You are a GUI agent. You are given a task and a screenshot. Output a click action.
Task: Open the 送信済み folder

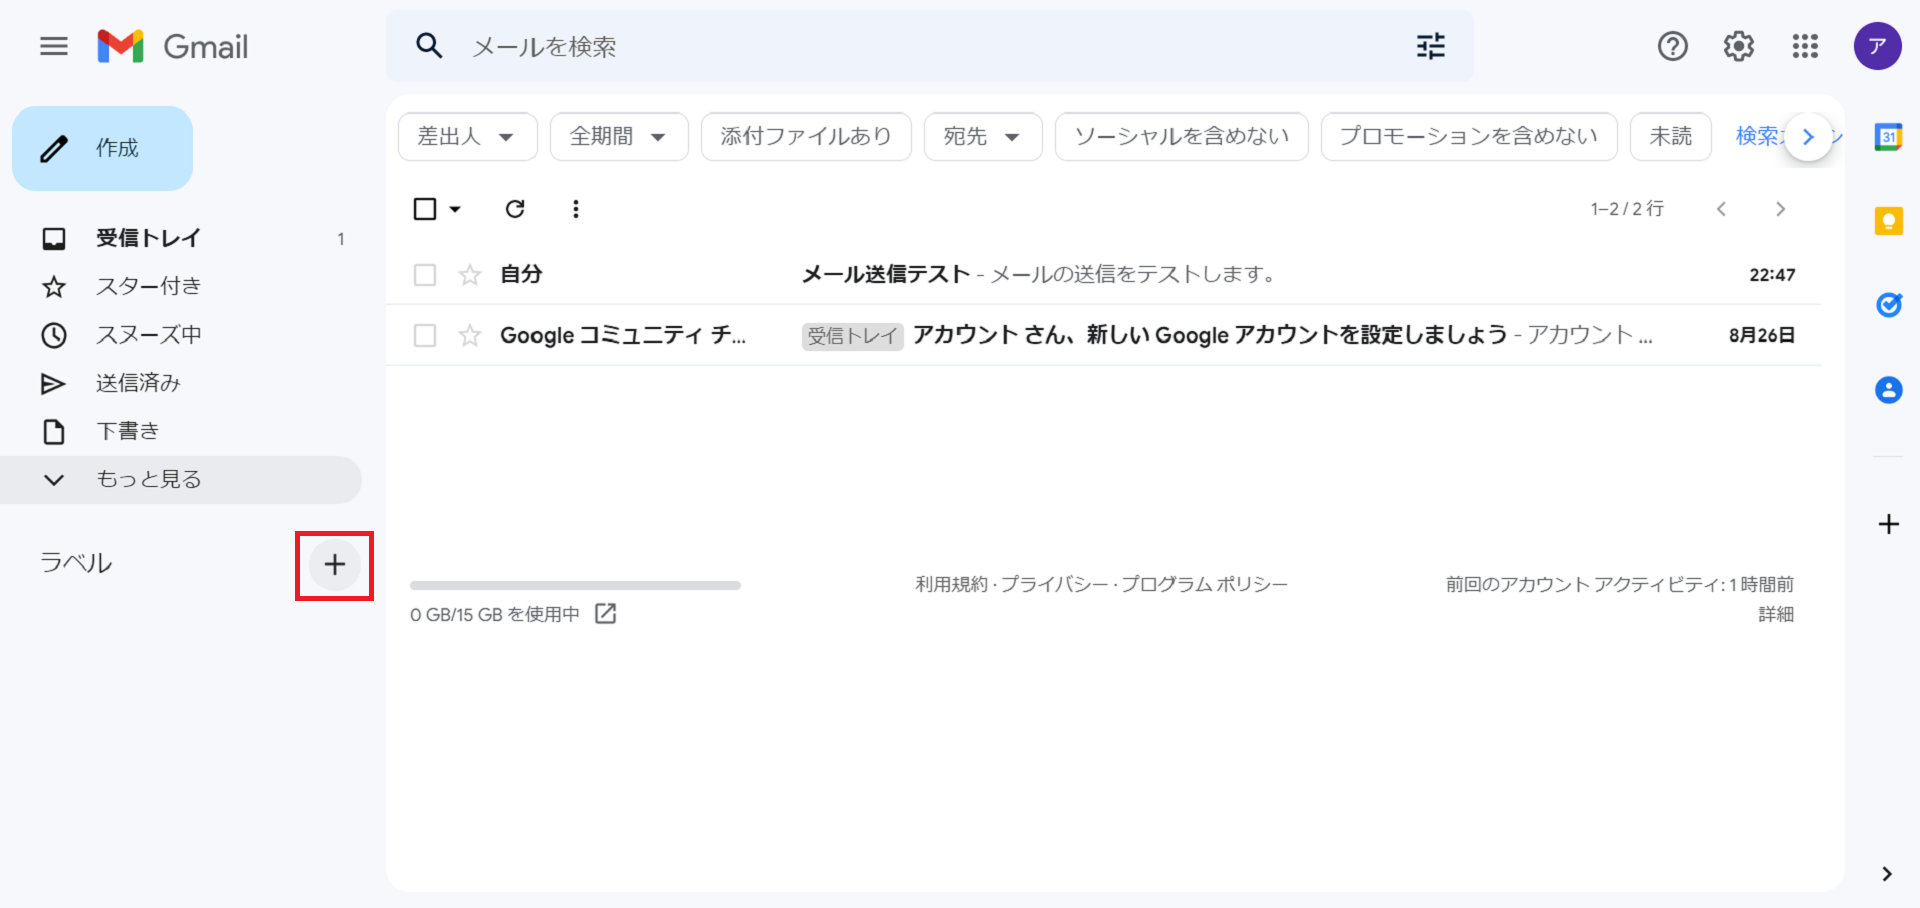[x=138, y=383]
